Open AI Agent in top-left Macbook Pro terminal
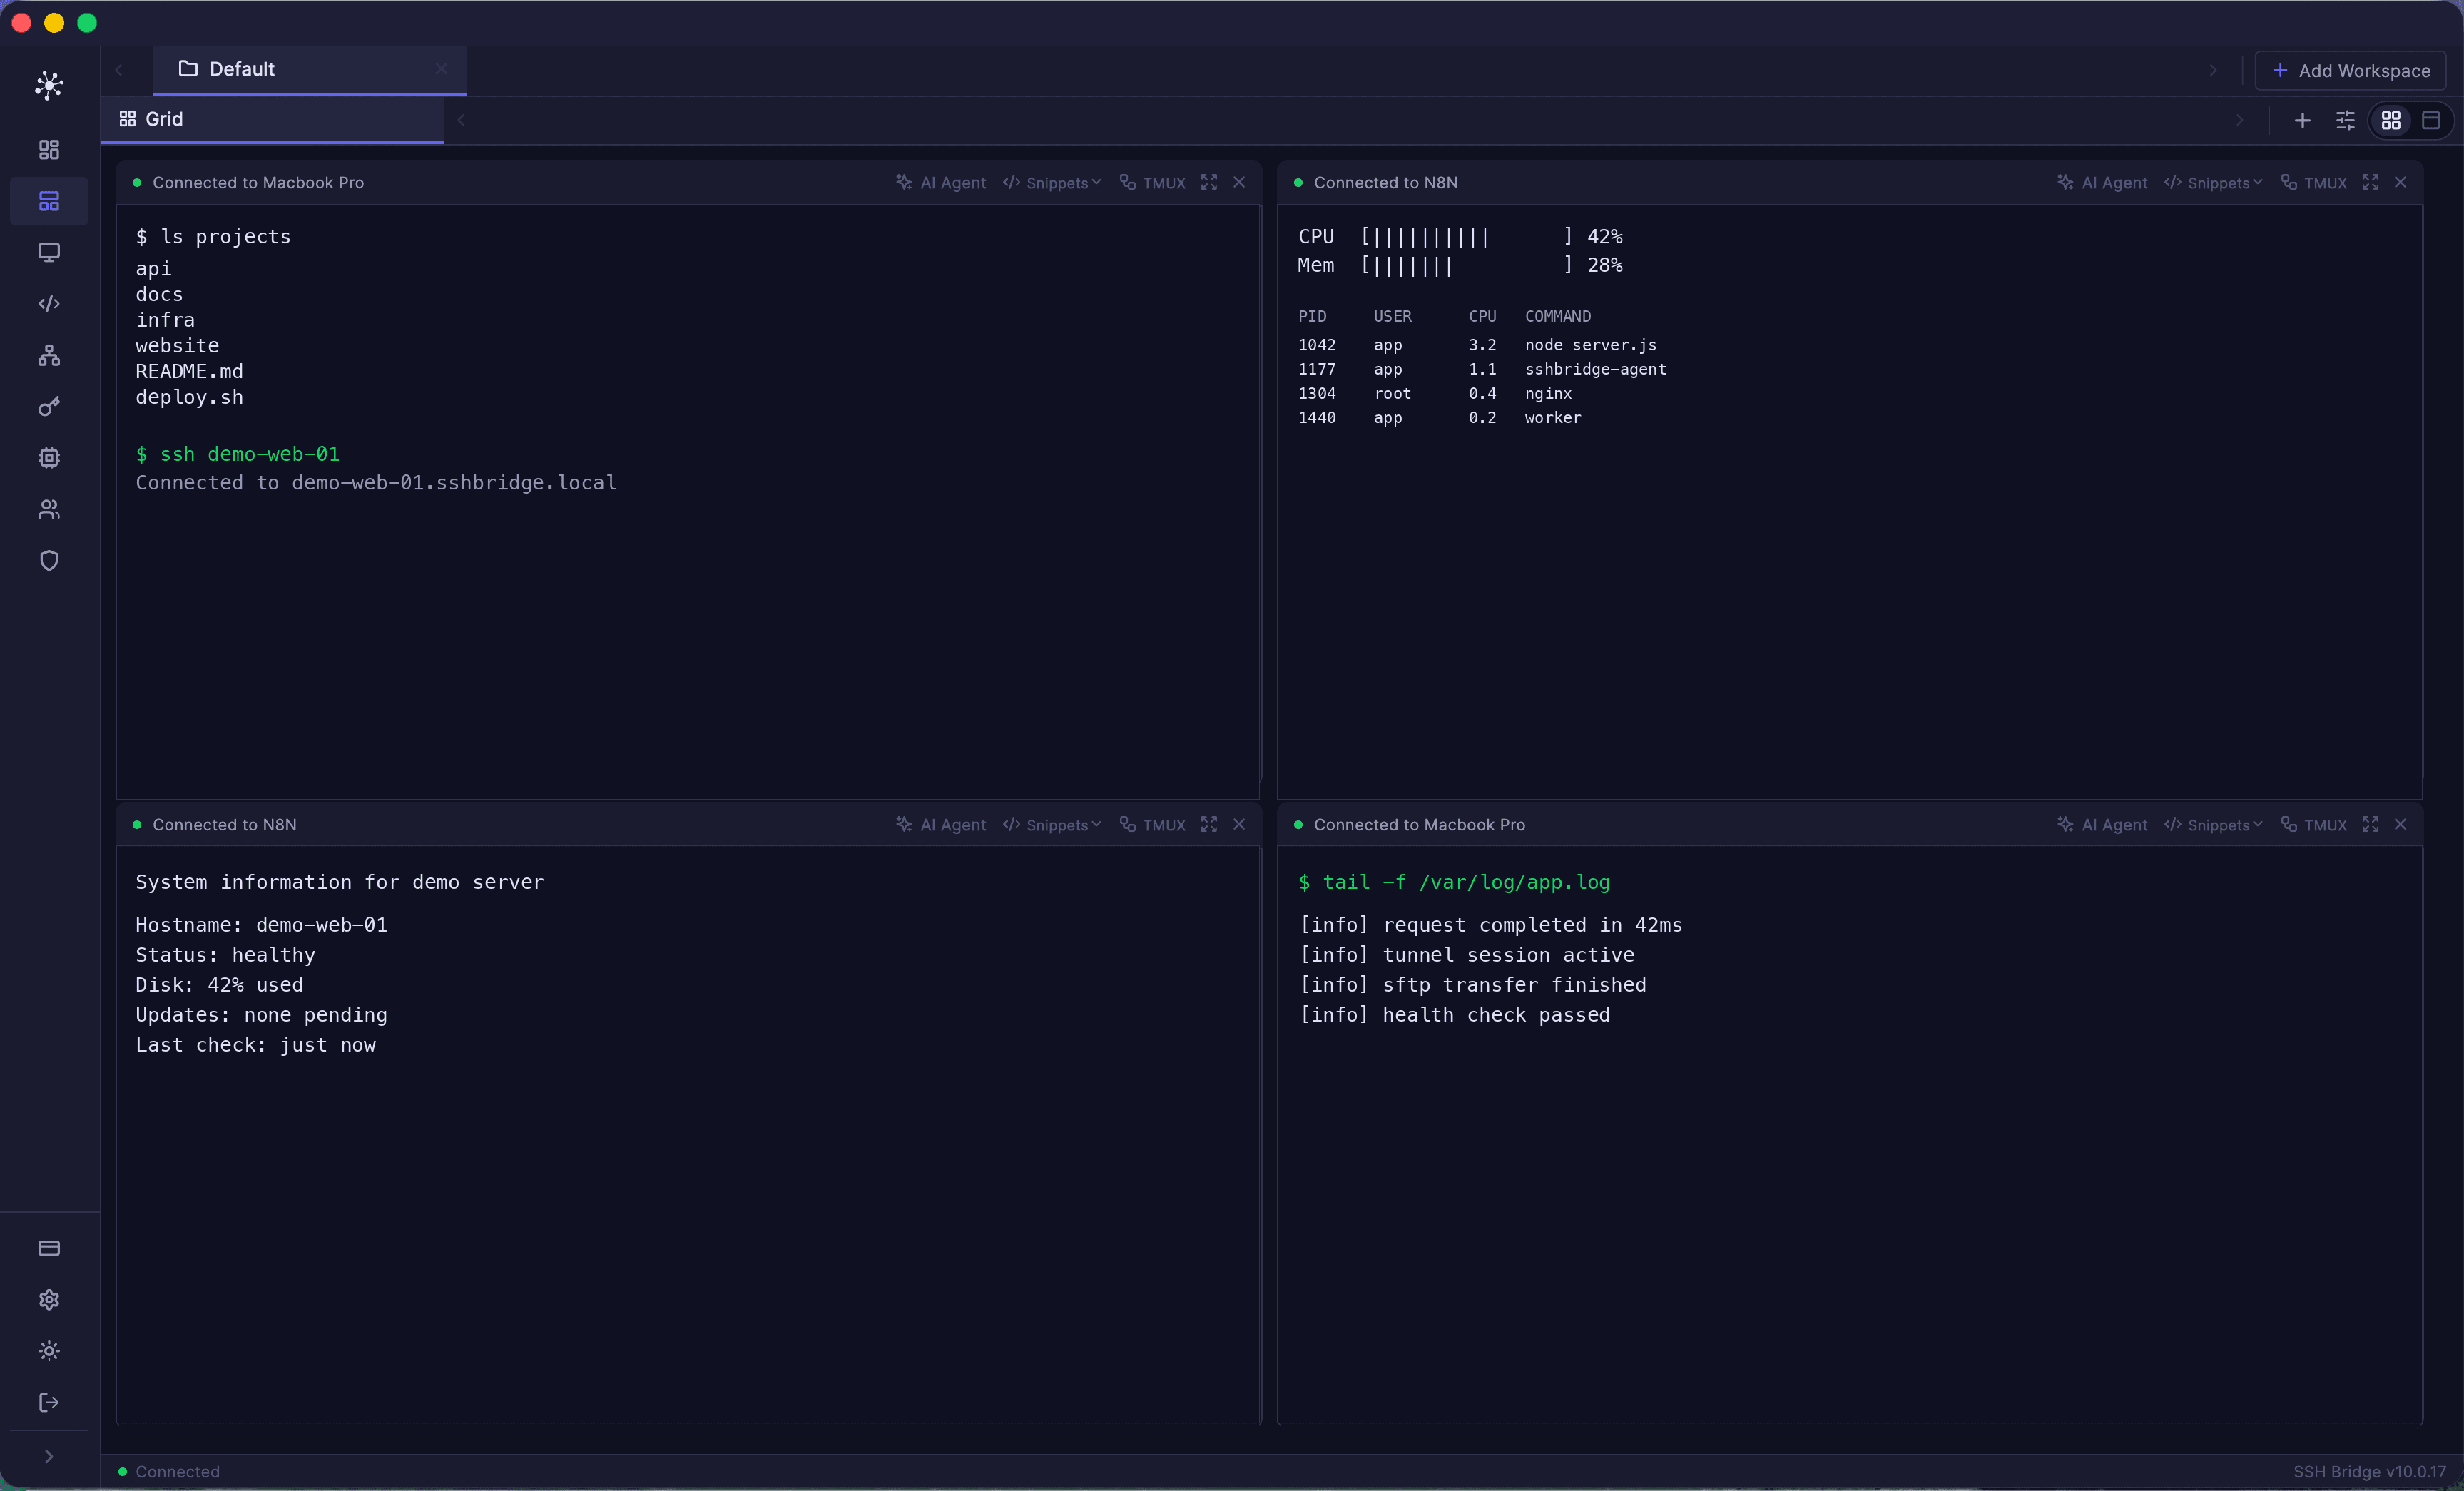2464x1491 pixels. click(941, 182)
